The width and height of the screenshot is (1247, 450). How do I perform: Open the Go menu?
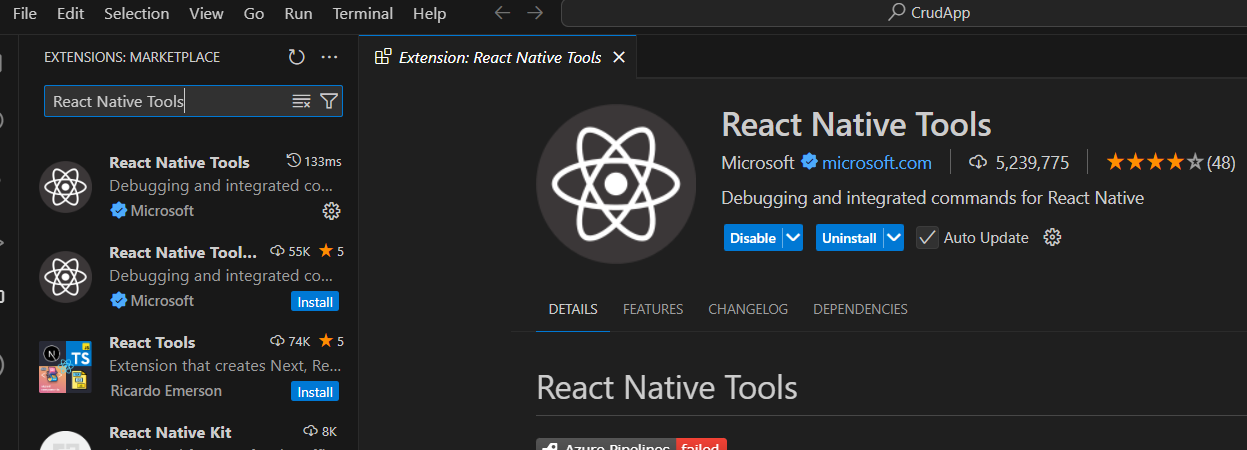tap(254, 14)
